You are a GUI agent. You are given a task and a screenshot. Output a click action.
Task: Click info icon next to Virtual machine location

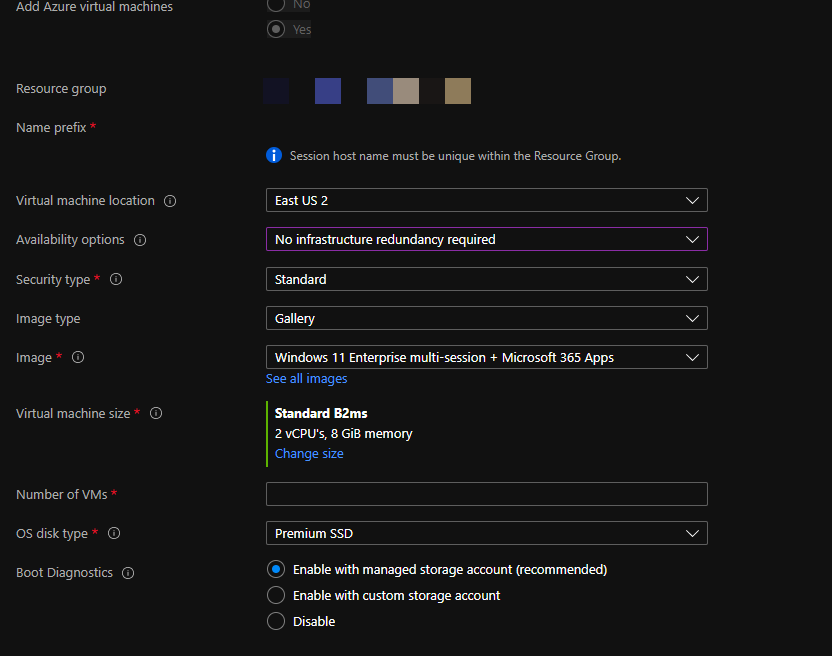click(x=170, y=201)
